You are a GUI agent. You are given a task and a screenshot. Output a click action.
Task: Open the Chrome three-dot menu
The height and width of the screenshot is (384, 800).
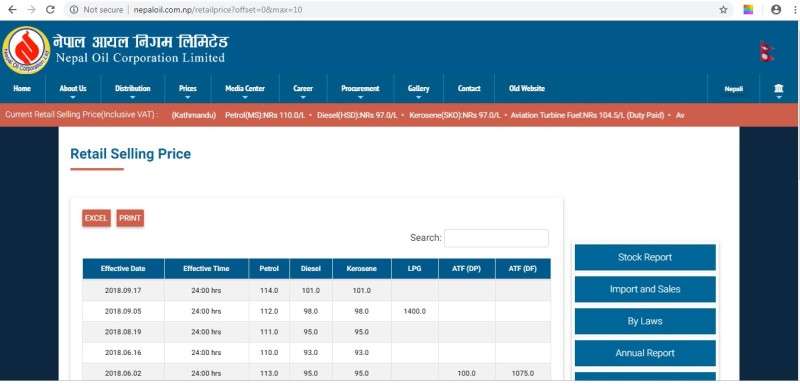pyautogui.click(x=796, y=10)
